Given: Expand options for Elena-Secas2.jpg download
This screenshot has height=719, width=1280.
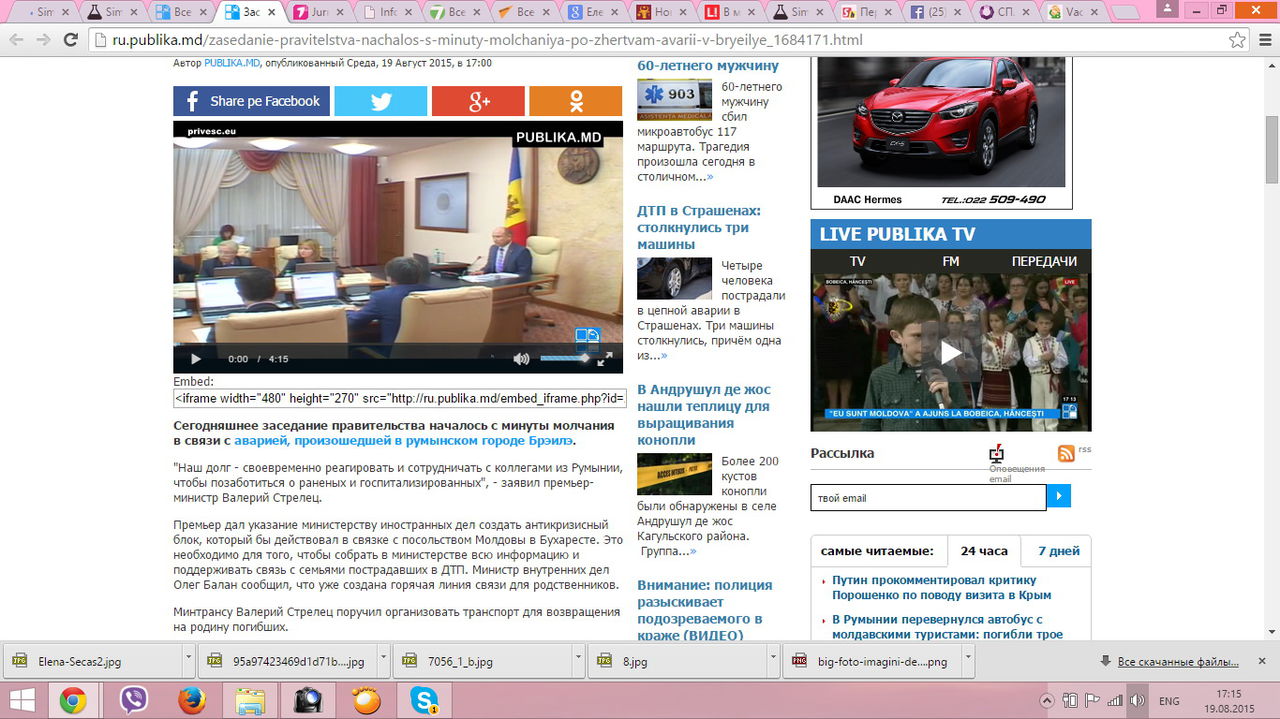Looking at the screenshot, I should [188, 661].
